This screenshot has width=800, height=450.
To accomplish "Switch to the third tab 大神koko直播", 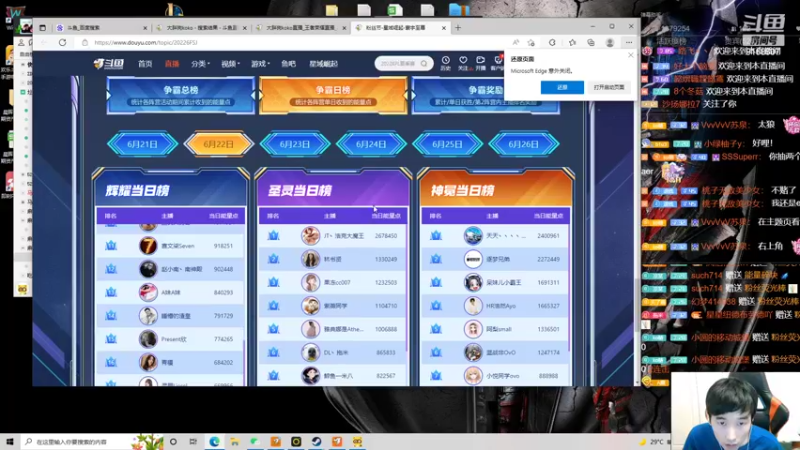I will coord(300,28).
